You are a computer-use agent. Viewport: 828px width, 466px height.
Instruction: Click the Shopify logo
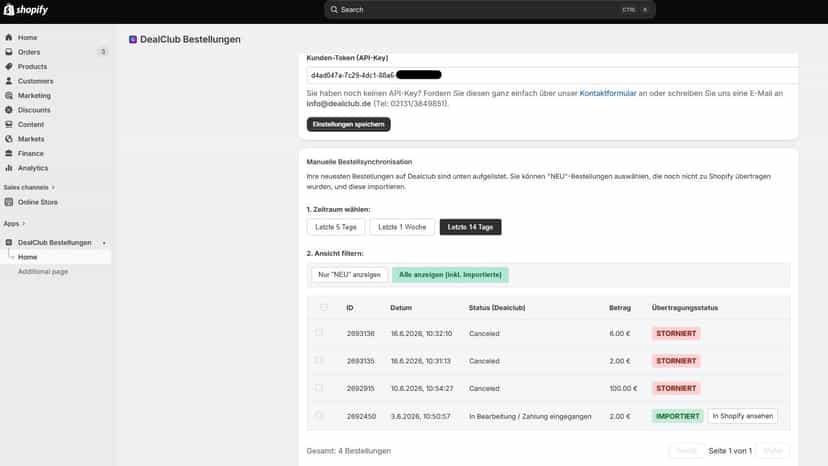pos(26,10)
